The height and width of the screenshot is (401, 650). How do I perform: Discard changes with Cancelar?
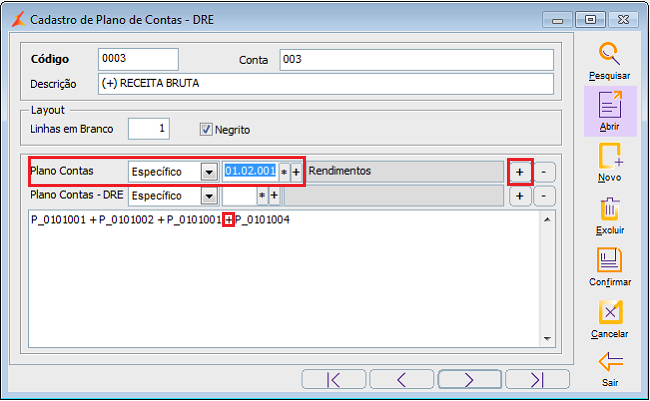(610, 319)
